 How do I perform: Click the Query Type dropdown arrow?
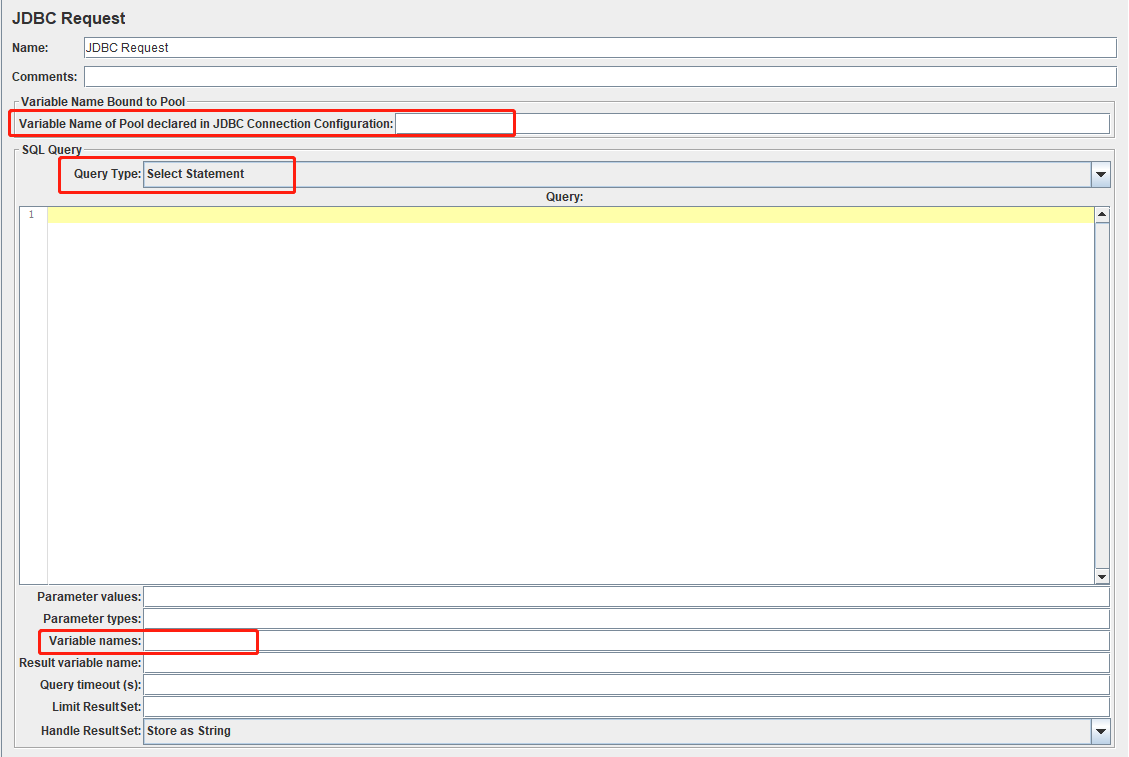pos(1101,174)
